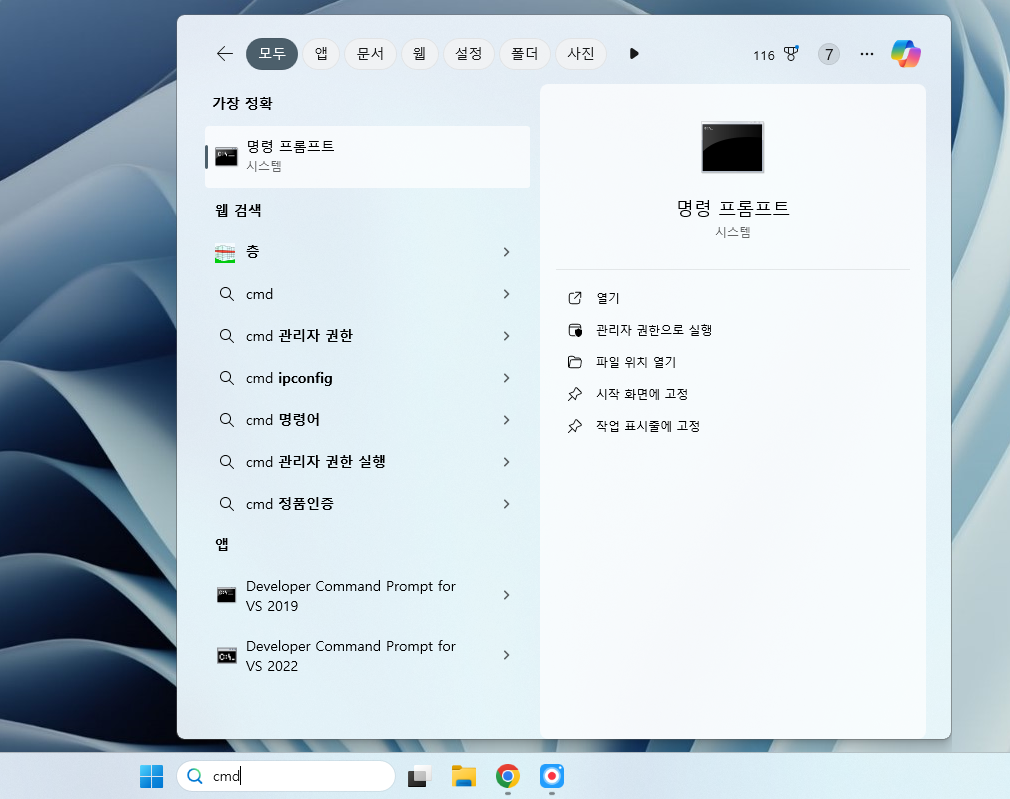Select the cmd ipconfig suggestion
This screenshot has width=1010, height=799.
367,378
